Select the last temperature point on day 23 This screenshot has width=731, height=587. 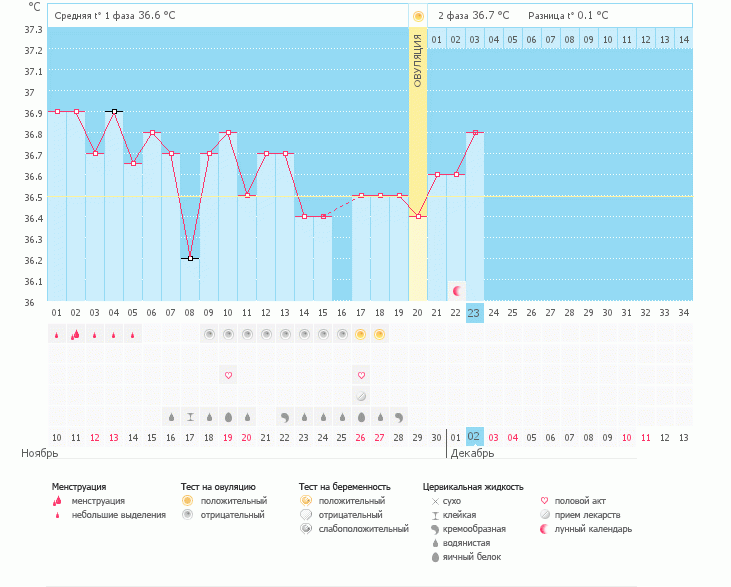coord(475,132)
